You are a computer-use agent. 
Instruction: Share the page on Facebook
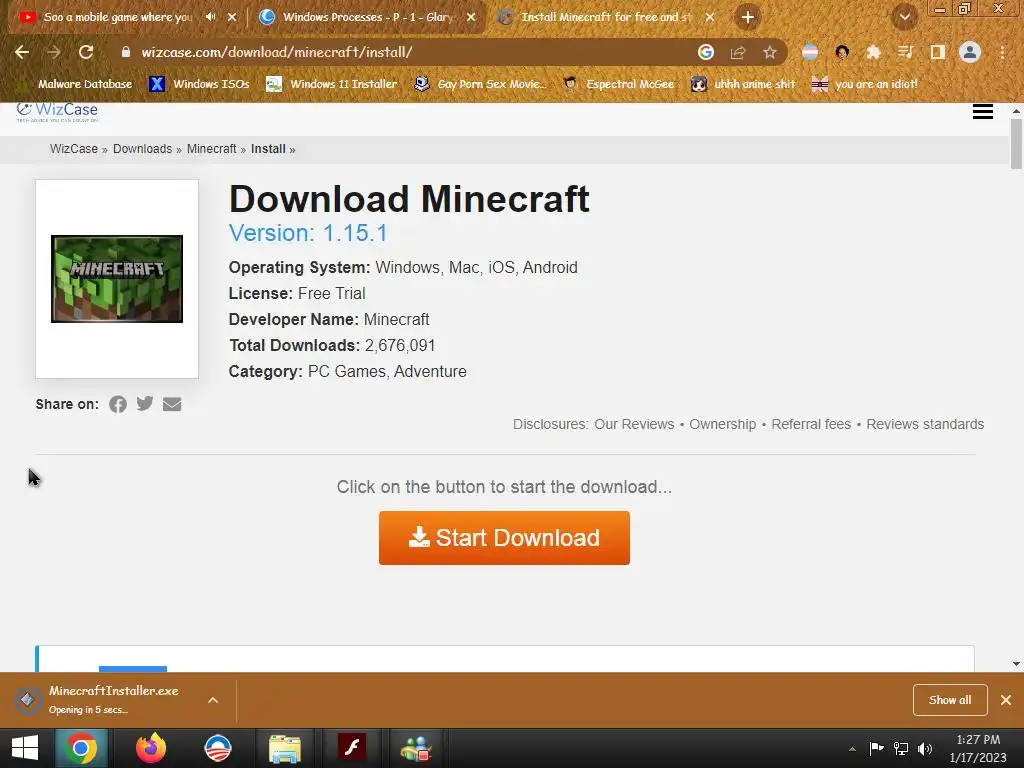tap(118, 404)
